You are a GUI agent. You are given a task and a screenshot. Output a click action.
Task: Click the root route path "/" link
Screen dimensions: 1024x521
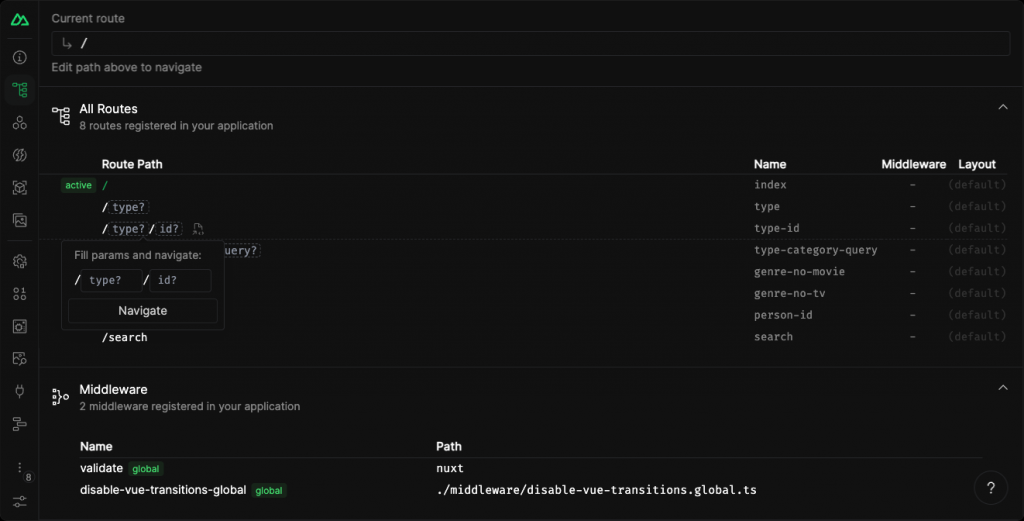pos(104,185)
